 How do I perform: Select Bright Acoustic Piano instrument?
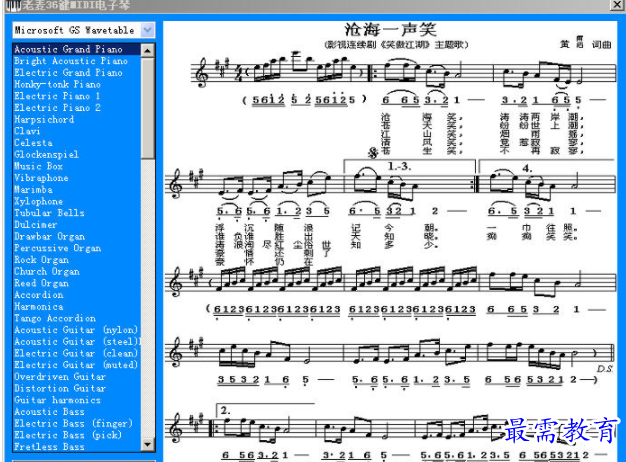click(x=77, y=61)
